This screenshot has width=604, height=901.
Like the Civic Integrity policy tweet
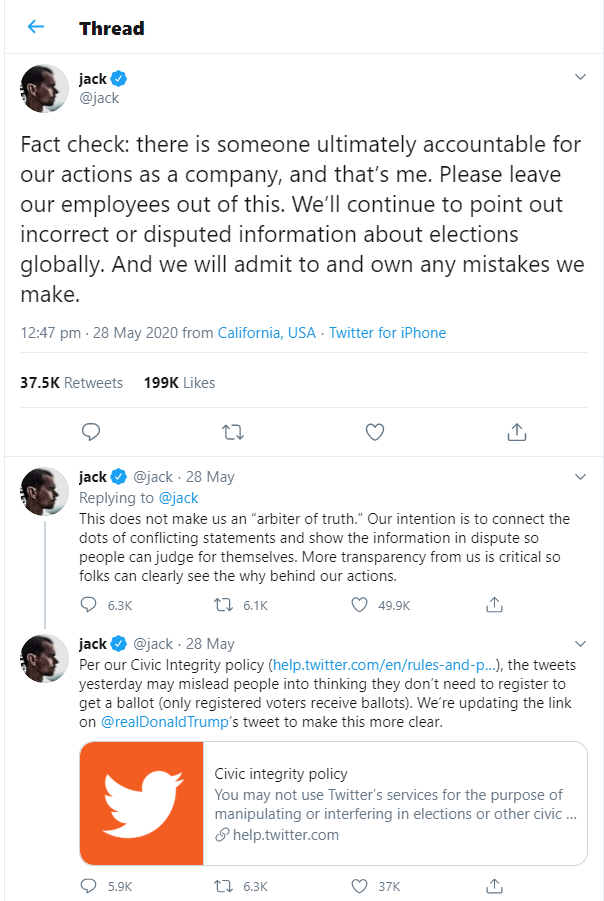361,886
